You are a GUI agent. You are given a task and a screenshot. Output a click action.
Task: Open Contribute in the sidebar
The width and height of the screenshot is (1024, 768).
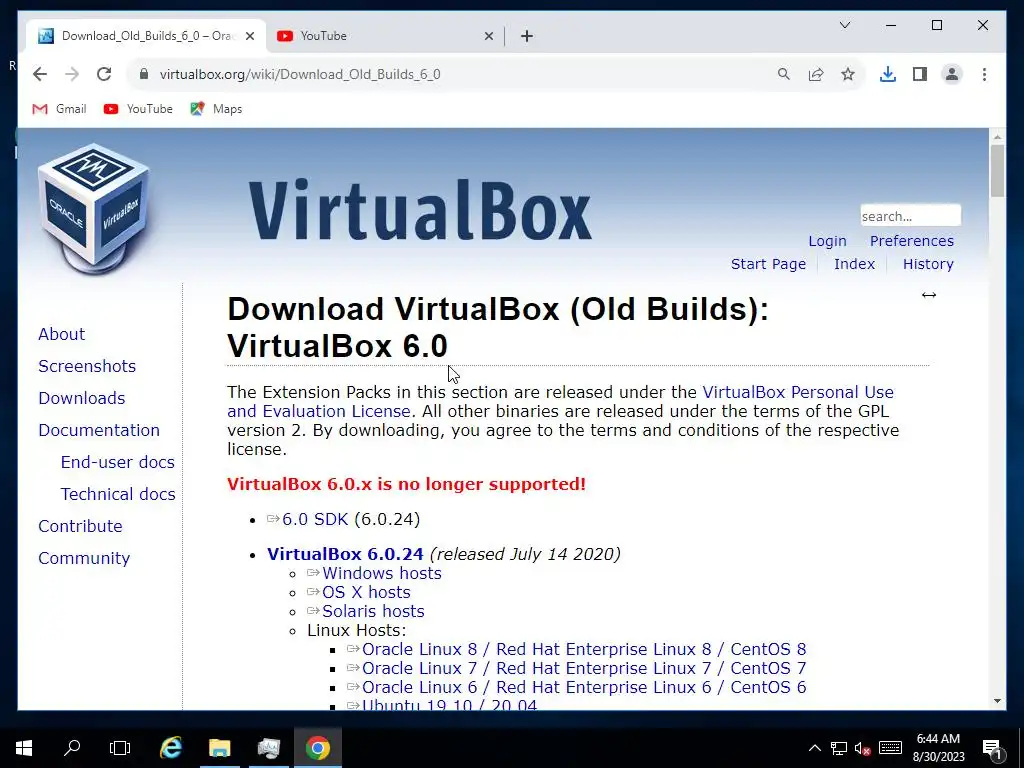tap(80, 526)
